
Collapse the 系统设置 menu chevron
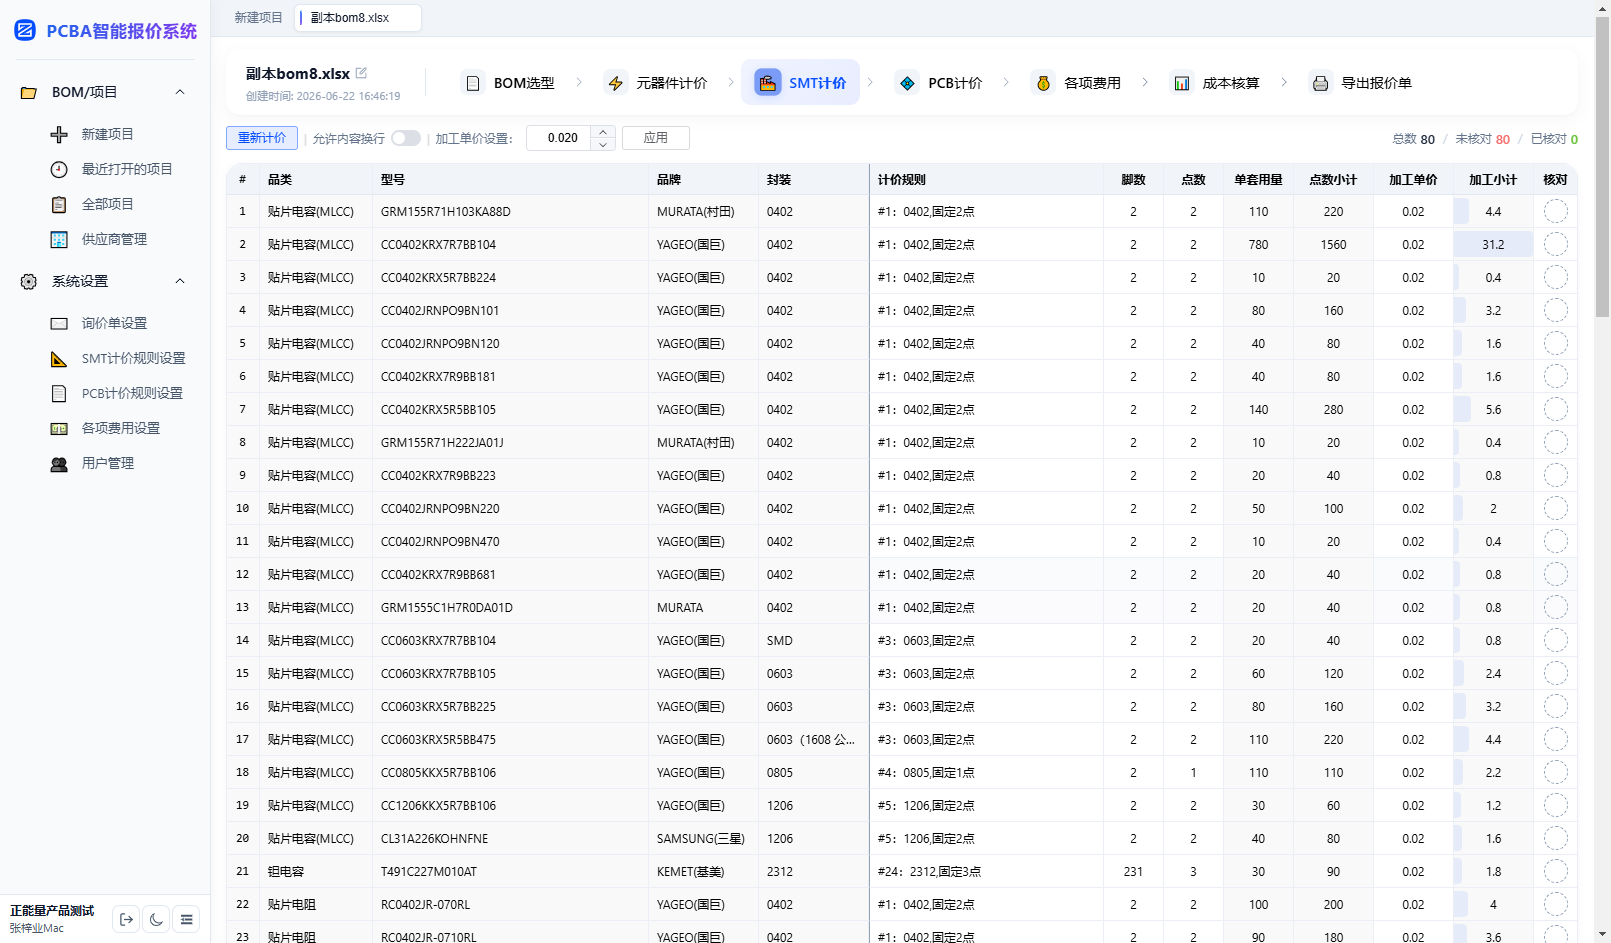tap(180, 281)
